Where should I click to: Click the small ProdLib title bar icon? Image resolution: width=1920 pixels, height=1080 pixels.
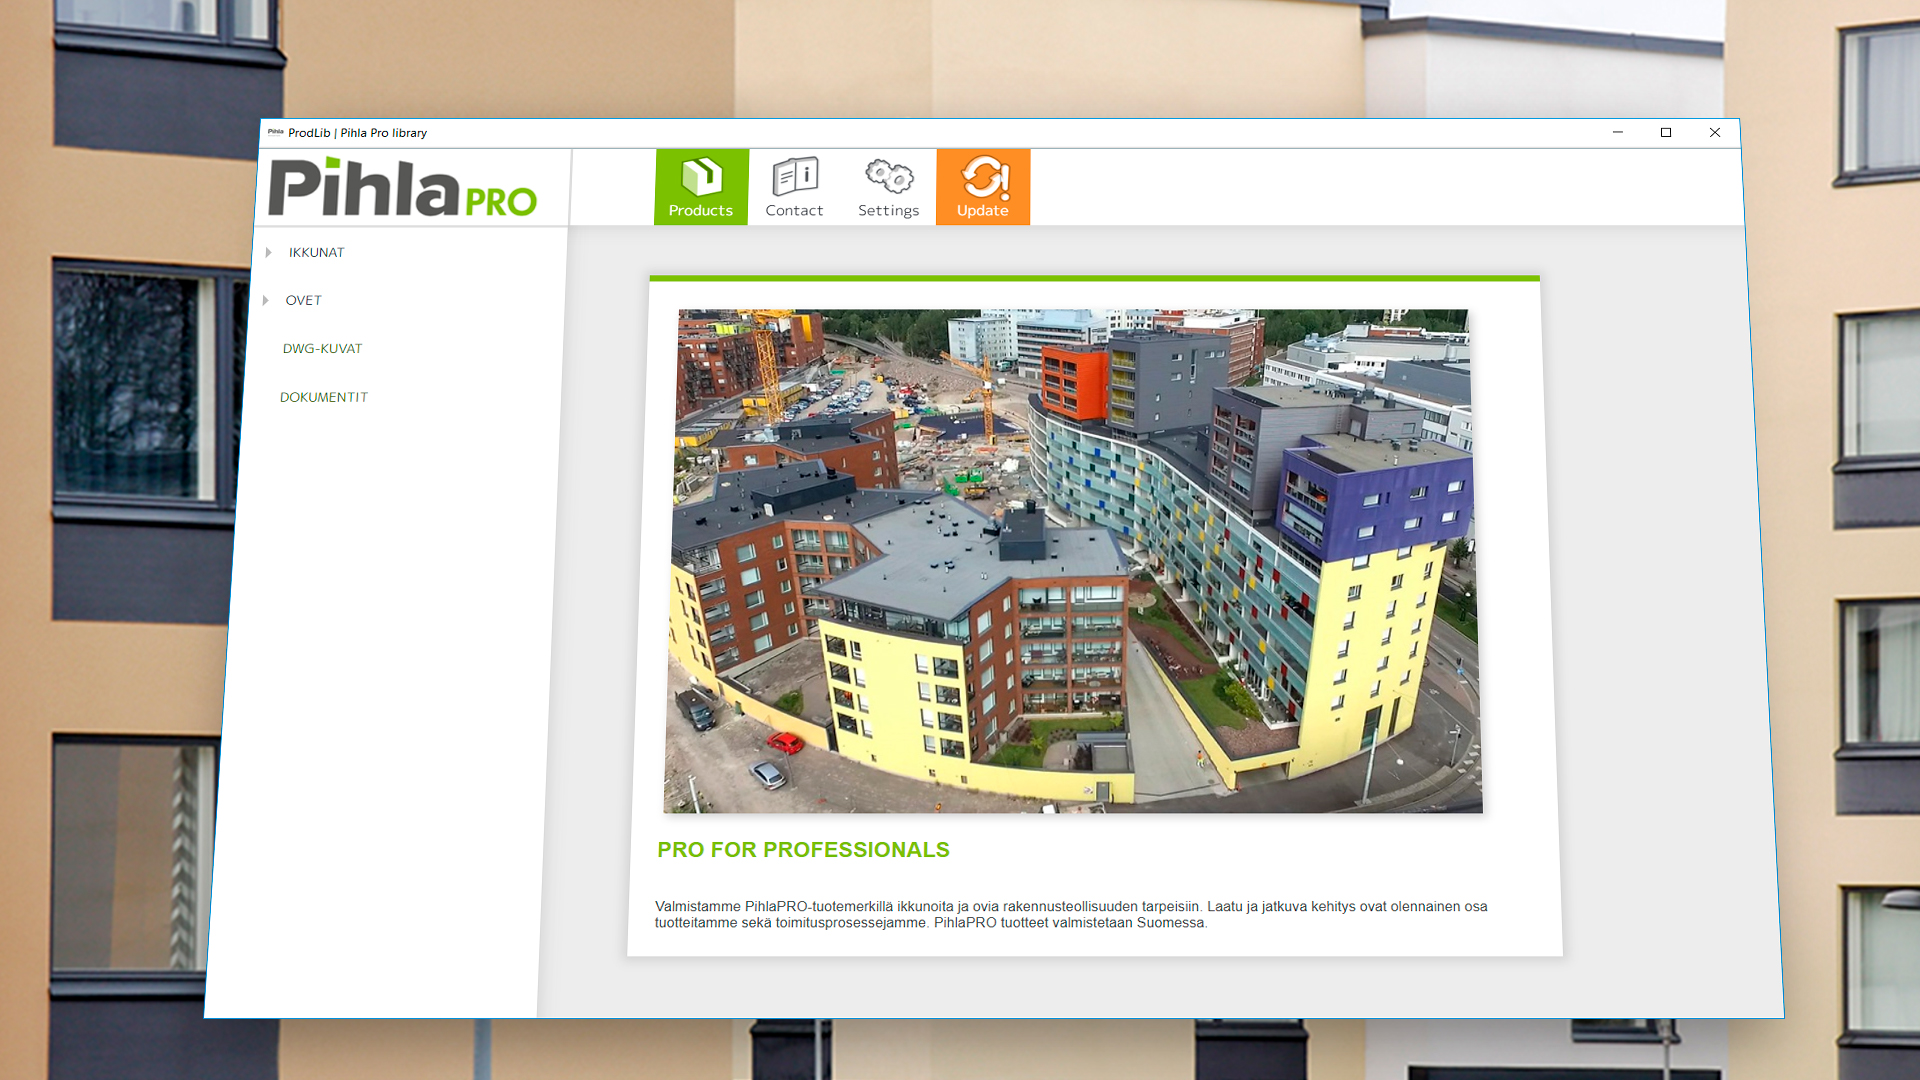pyautogui.click(x=275, y=132)
